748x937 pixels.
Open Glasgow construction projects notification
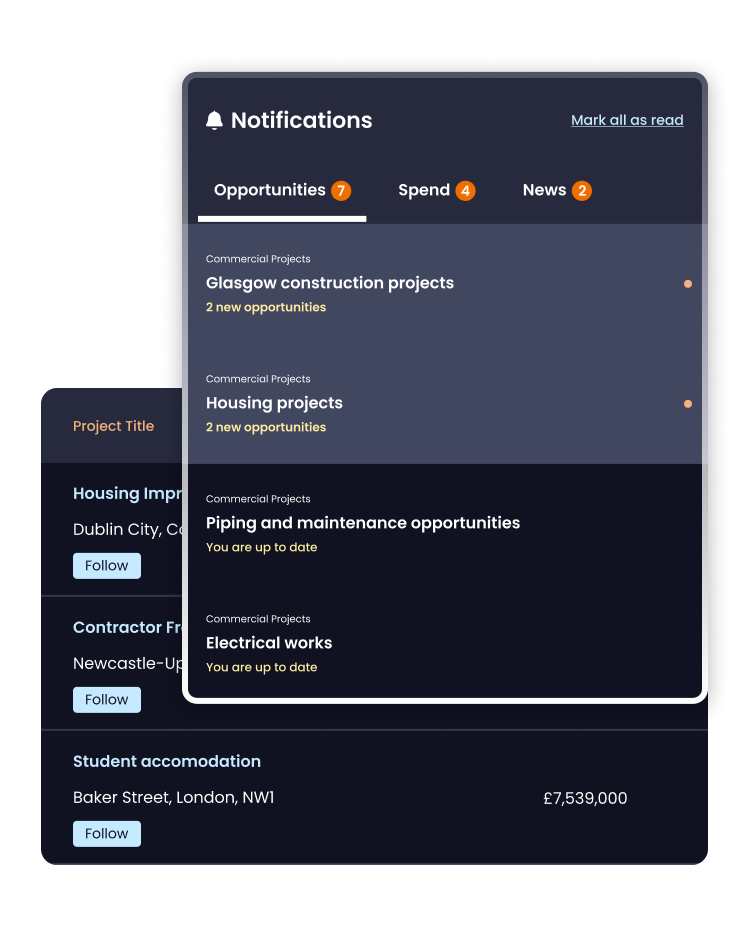point(445,284)
